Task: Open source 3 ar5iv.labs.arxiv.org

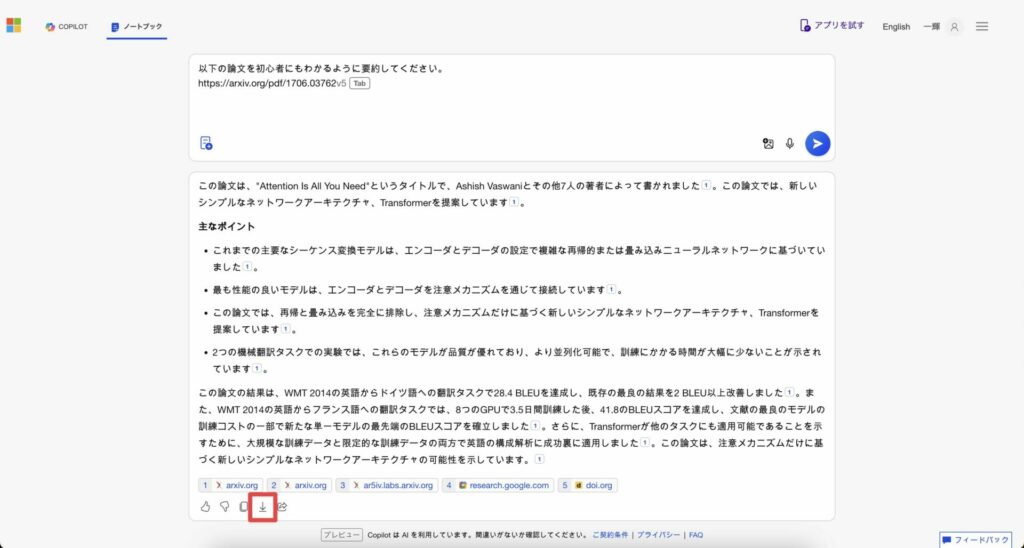Action: pyautogui.click(x=387, y=485)
